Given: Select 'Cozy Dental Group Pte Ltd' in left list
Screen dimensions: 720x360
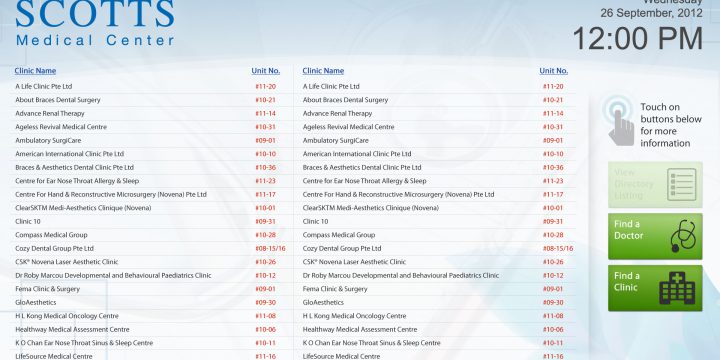Looking at the screenshot, I should [54, 248].
